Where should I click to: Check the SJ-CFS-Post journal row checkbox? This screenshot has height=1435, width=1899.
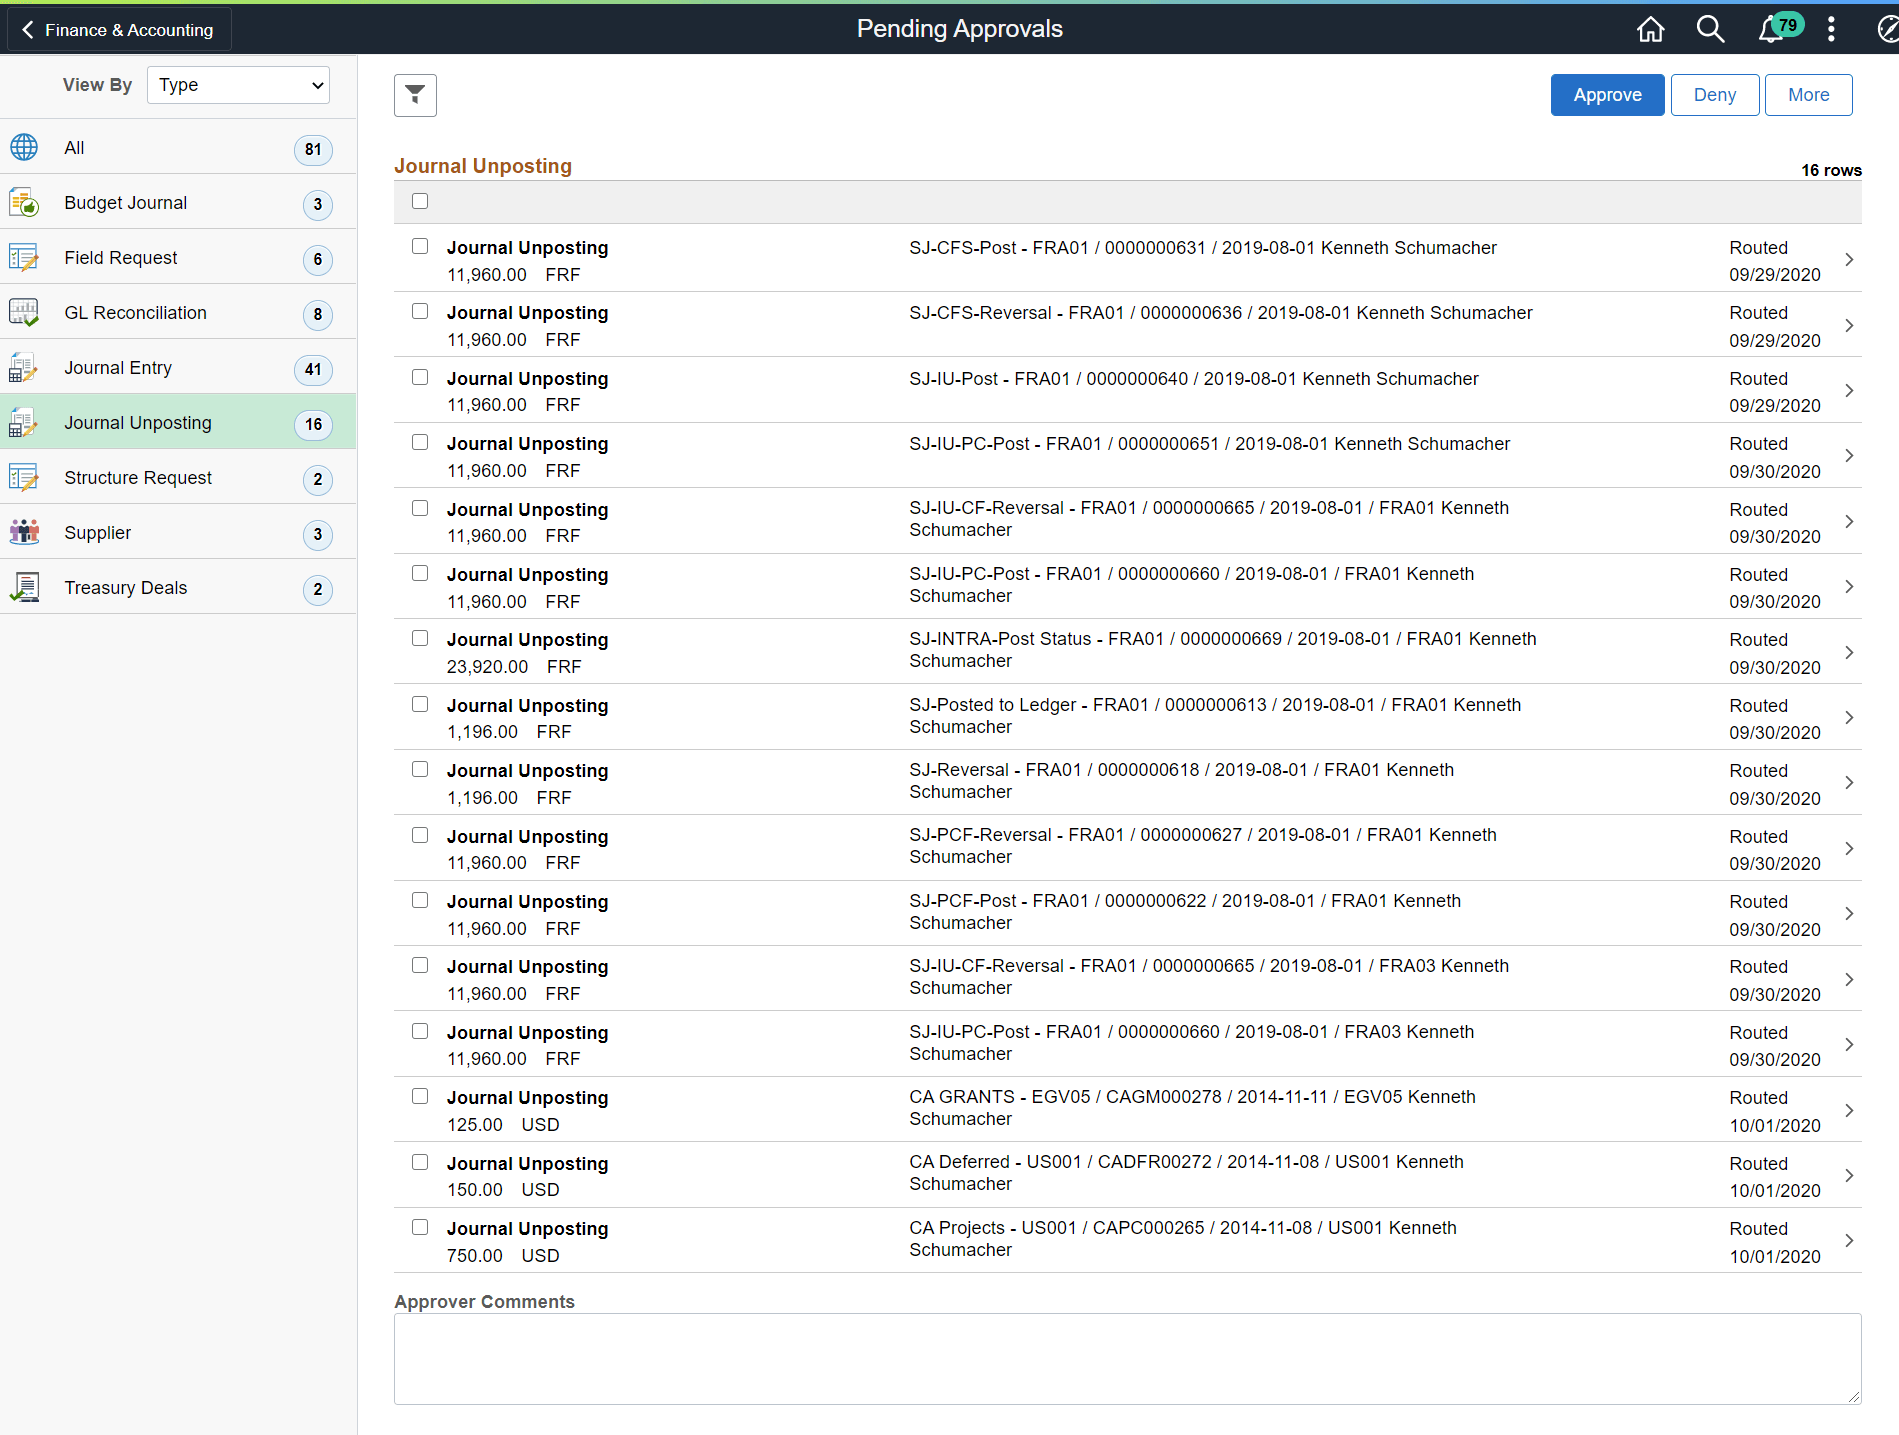pos(420,246)
